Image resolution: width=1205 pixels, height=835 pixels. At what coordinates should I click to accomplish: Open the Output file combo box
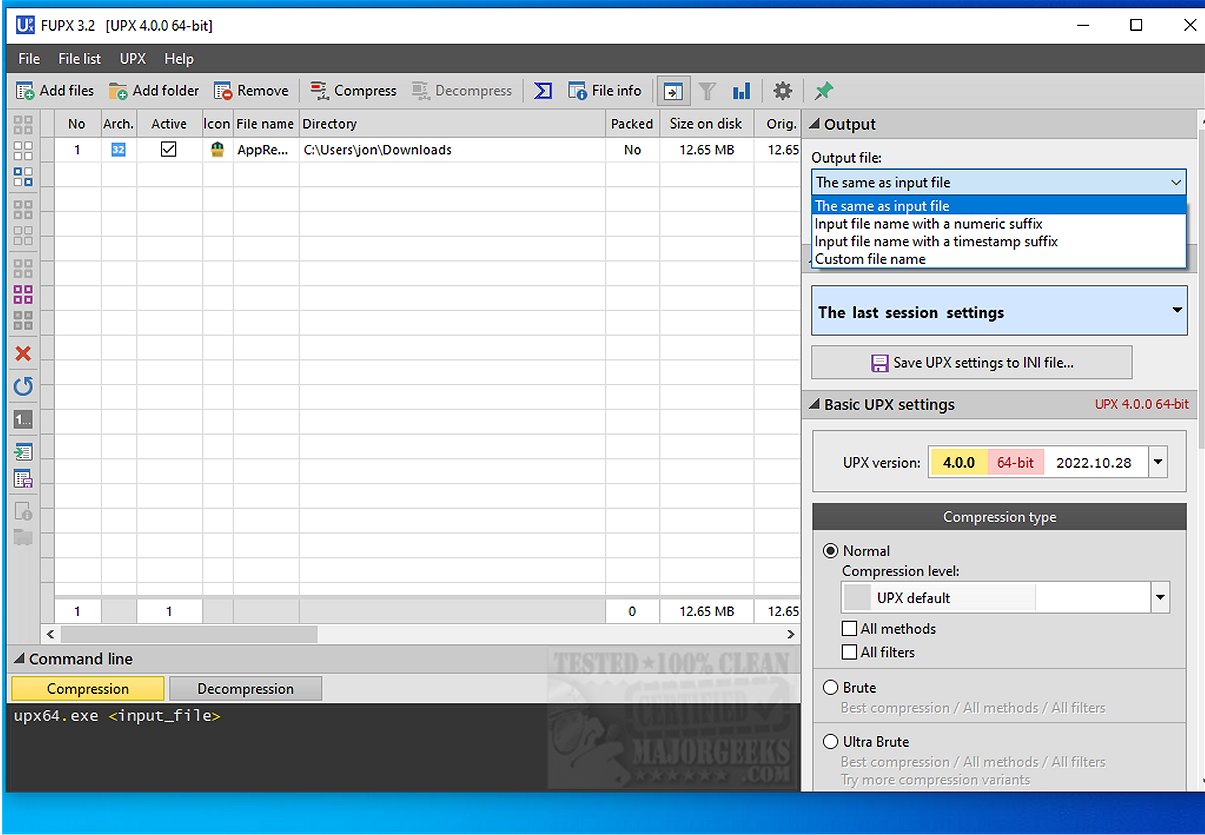[999, 182]
